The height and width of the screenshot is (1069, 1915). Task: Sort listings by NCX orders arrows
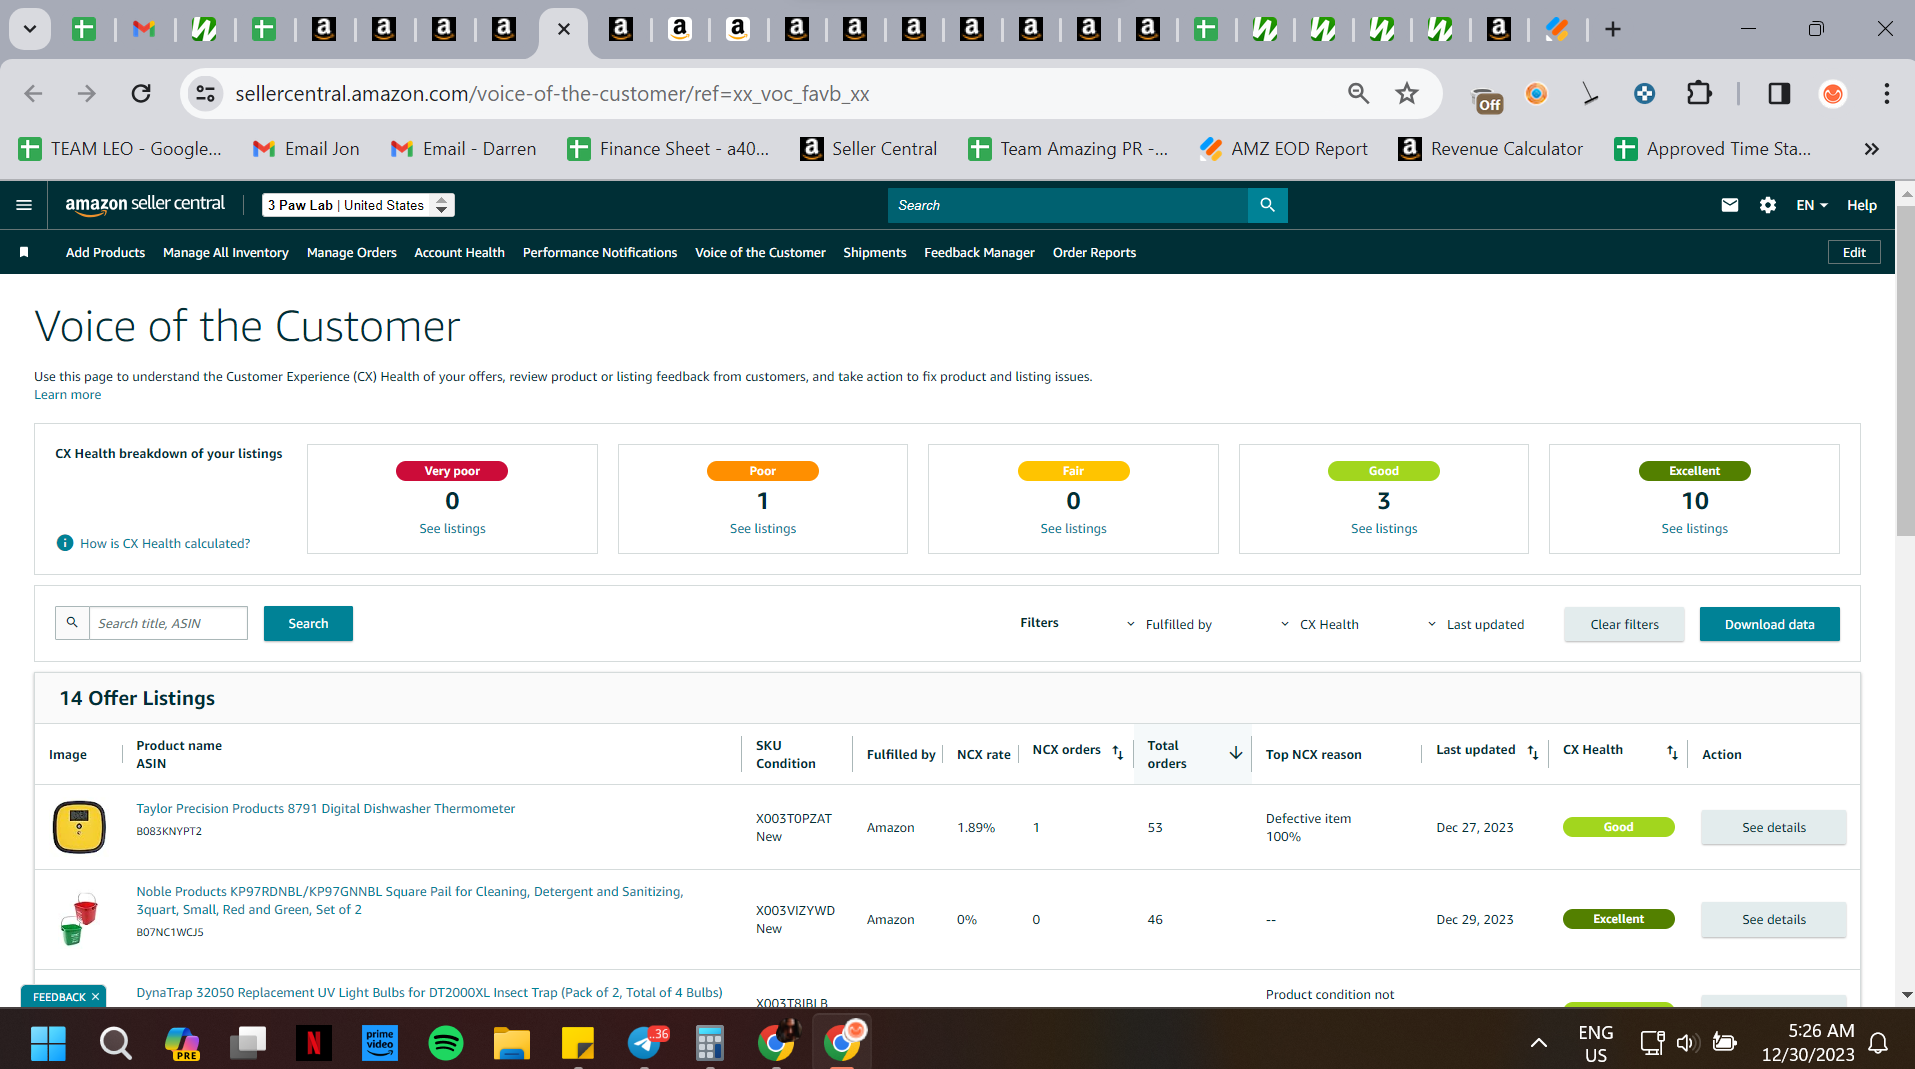click(1118, 752)
